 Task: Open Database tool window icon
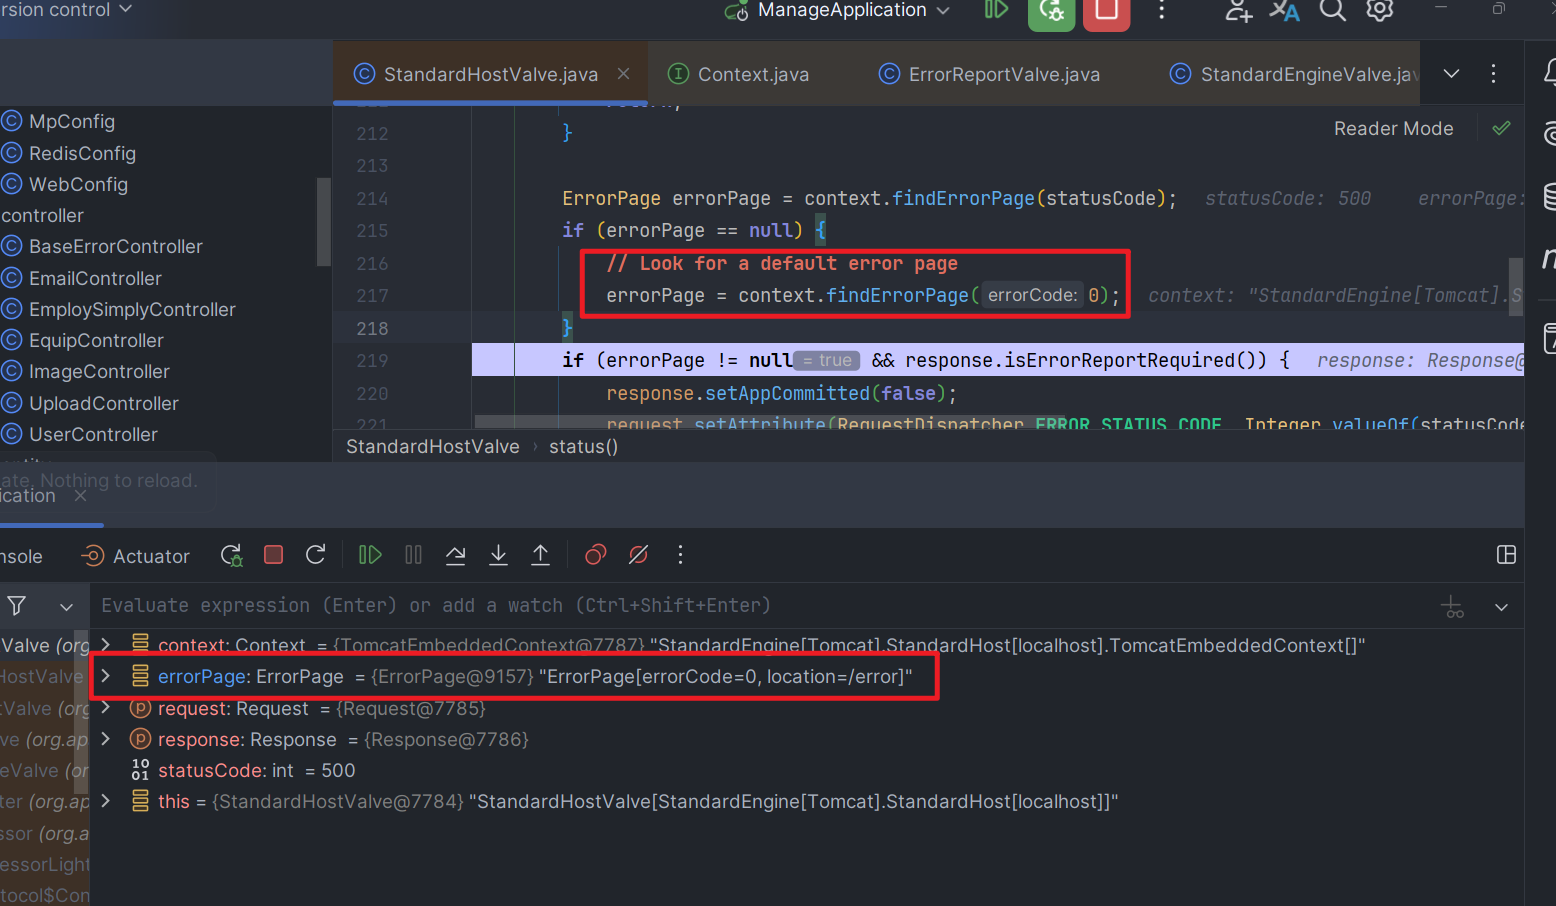[x=1549, y=196]
